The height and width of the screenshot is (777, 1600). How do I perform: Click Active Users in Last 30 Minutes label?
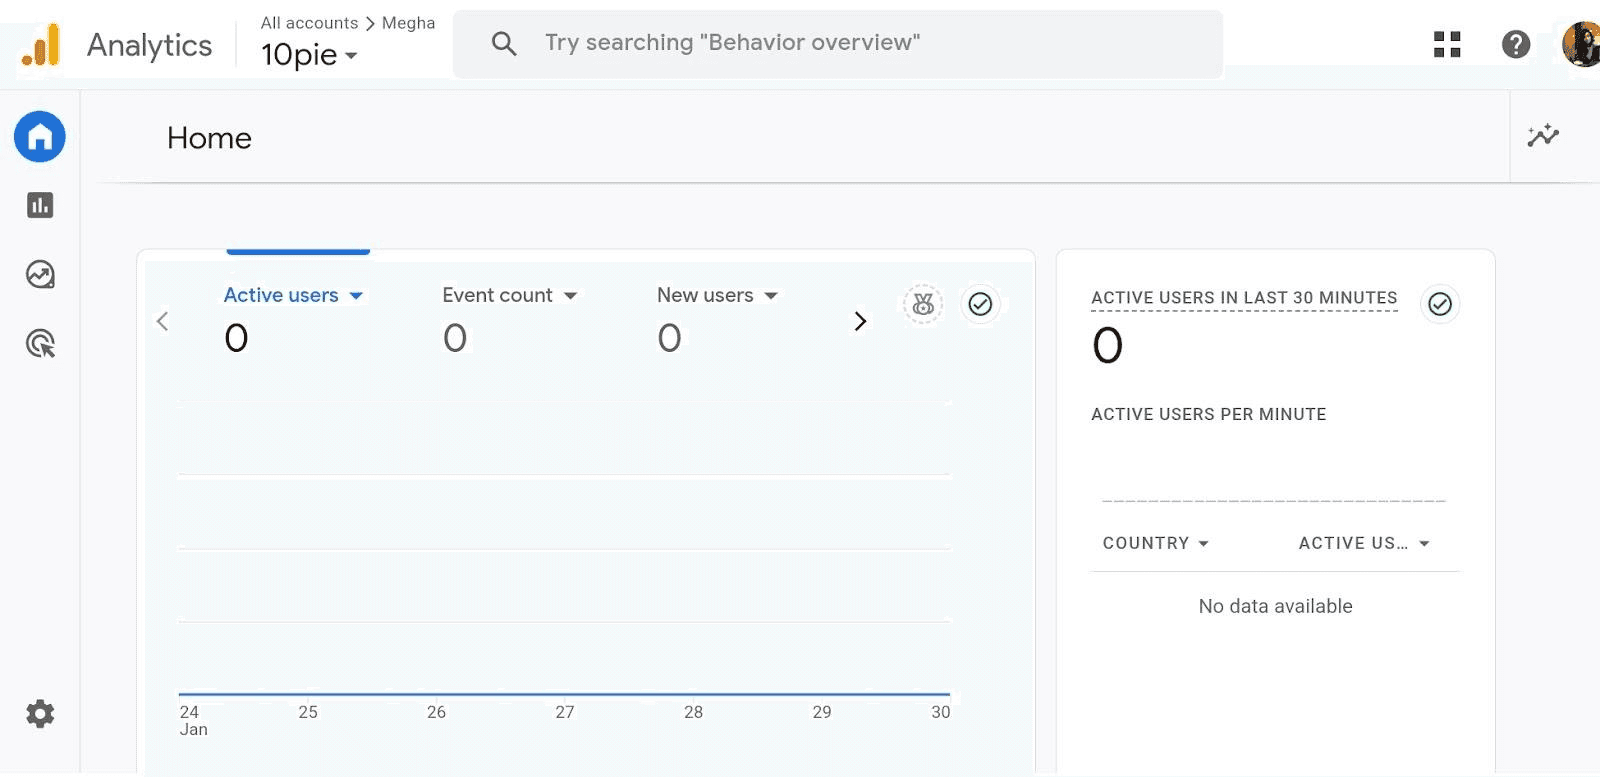point(1244,298)
